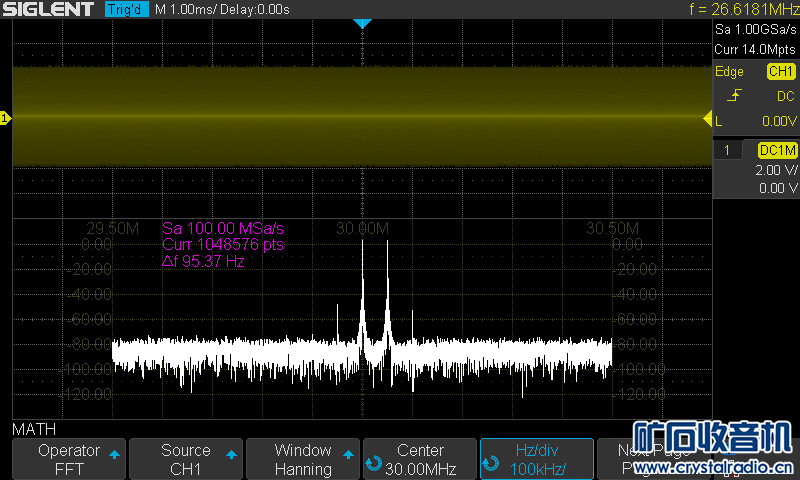Expand the Window option arrow
Screen dimensions: 800x480
point(348,454)
